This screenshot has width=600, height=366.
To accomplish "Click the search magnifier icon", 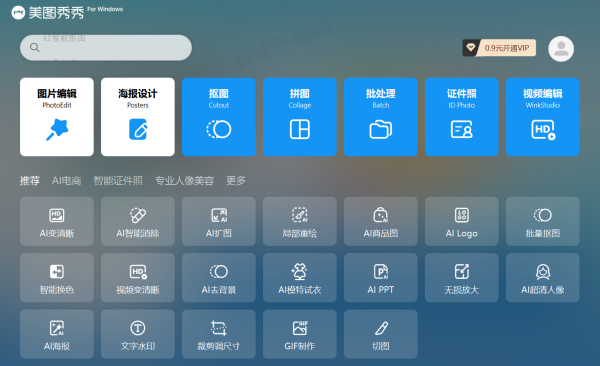I will 34,47.
